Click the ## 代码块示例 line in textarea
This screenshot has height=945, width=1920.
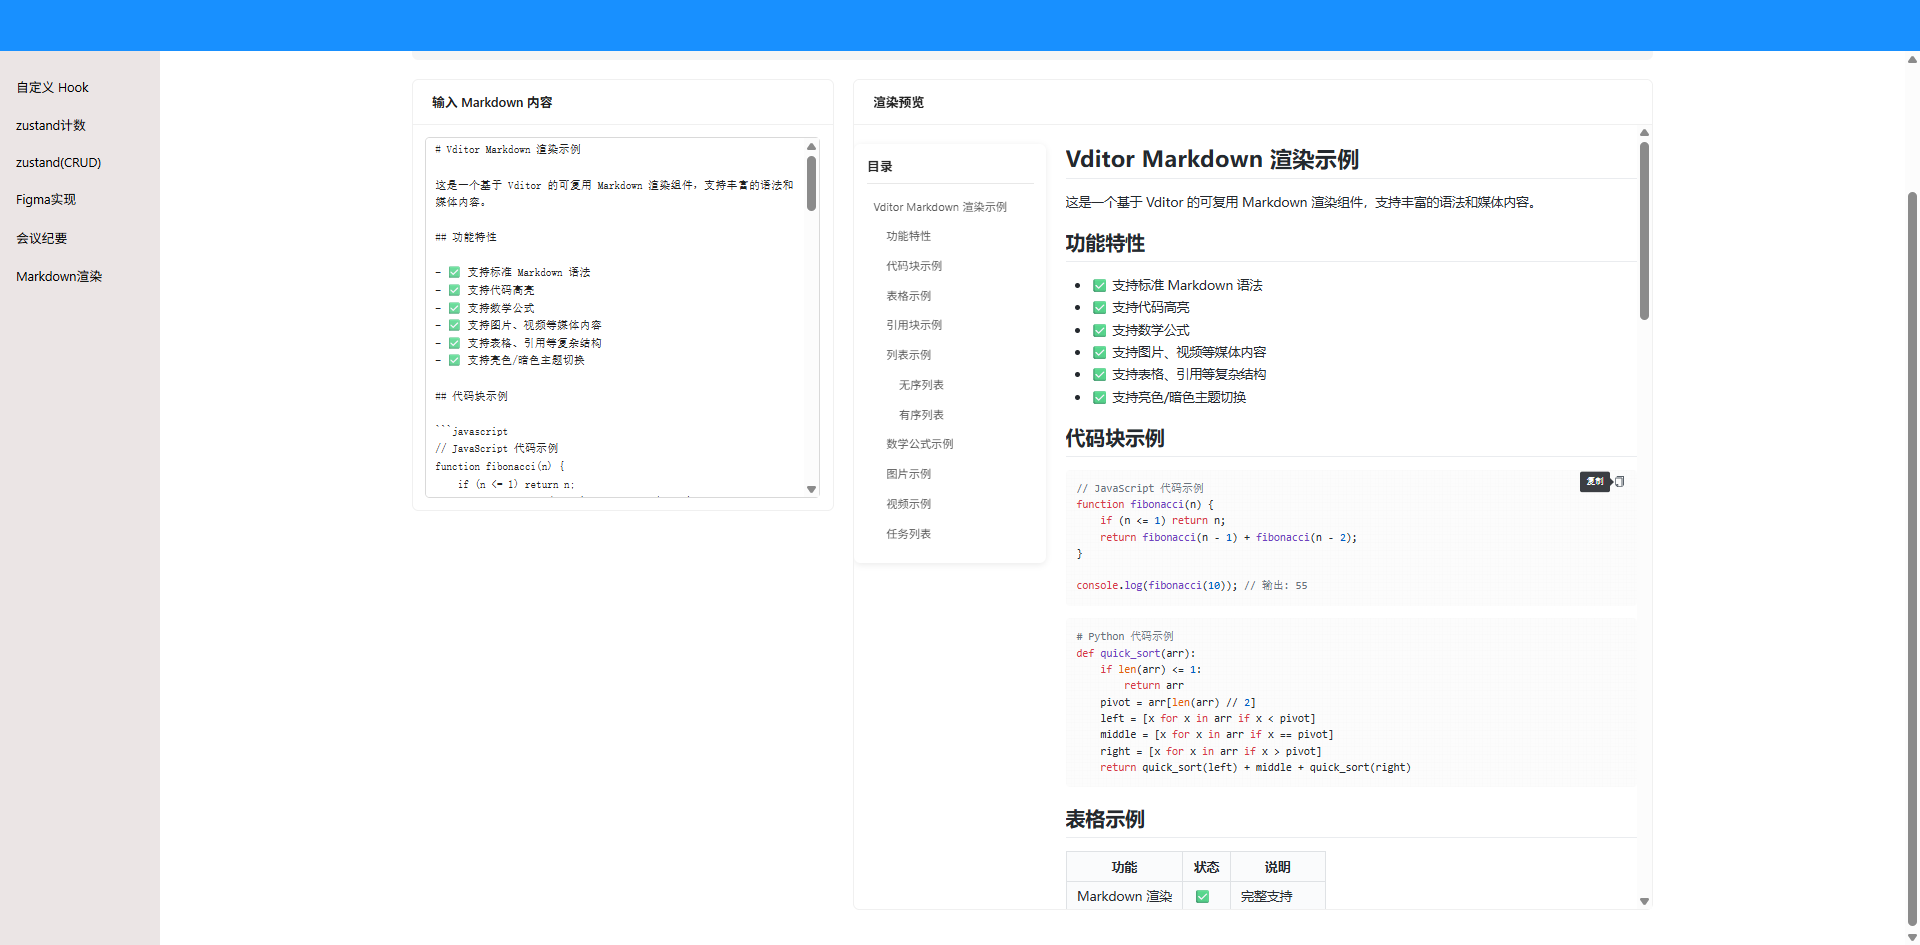(x=471, y=396)
